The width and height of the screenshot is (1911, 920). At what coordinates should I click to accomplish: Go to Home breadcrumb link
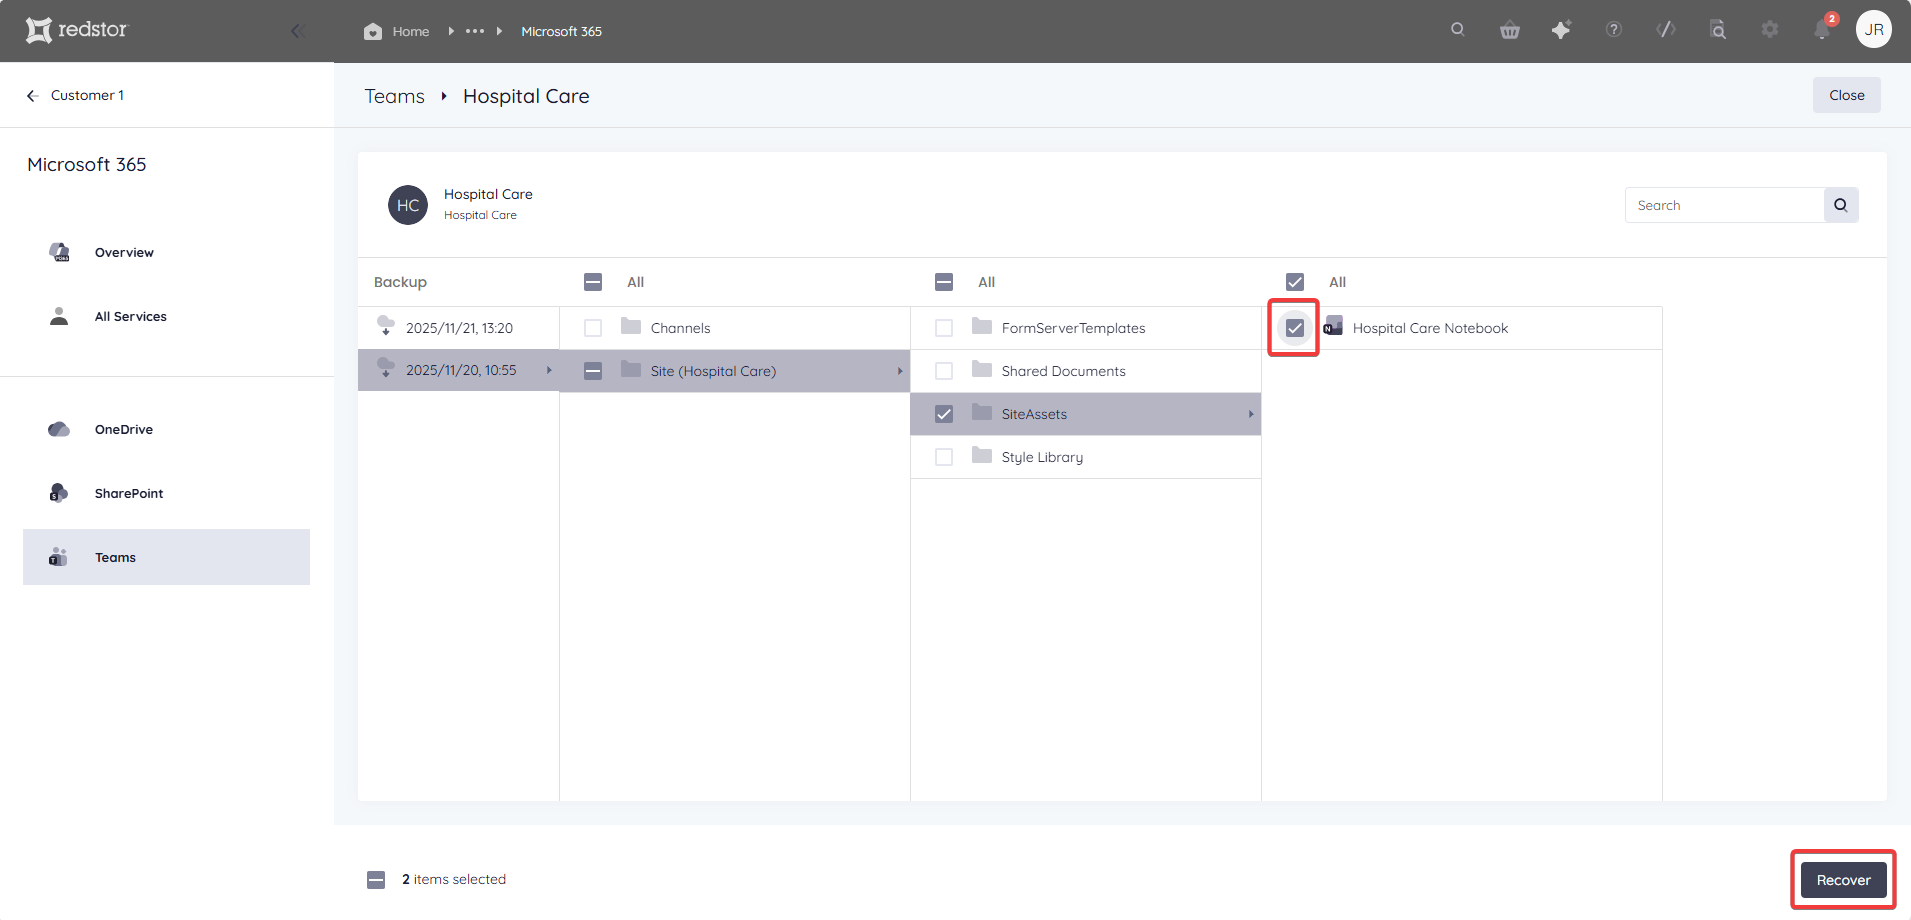point(411,32)
